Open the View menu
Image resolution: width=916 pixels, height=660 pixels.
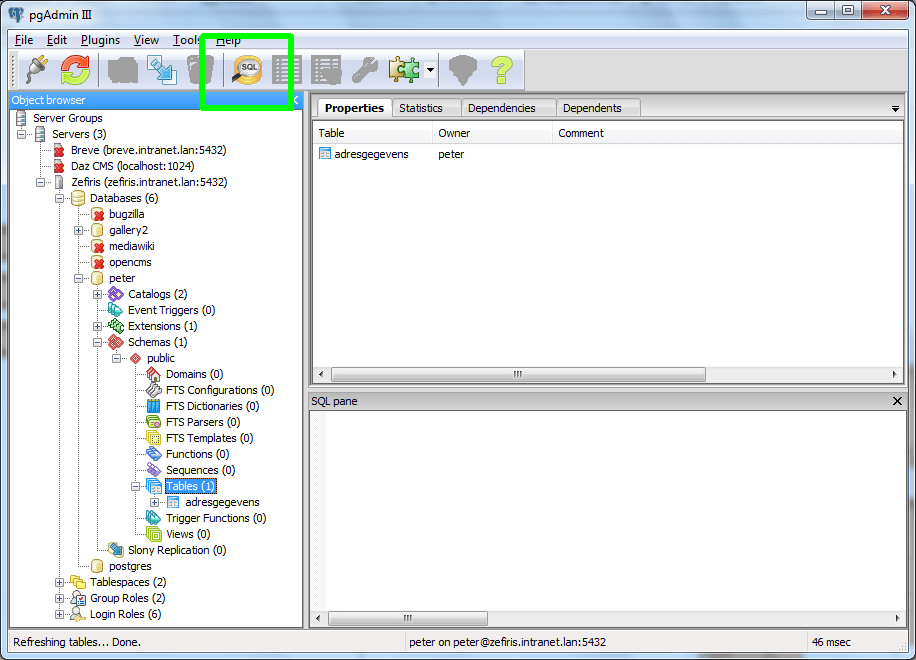coord(146,40)
